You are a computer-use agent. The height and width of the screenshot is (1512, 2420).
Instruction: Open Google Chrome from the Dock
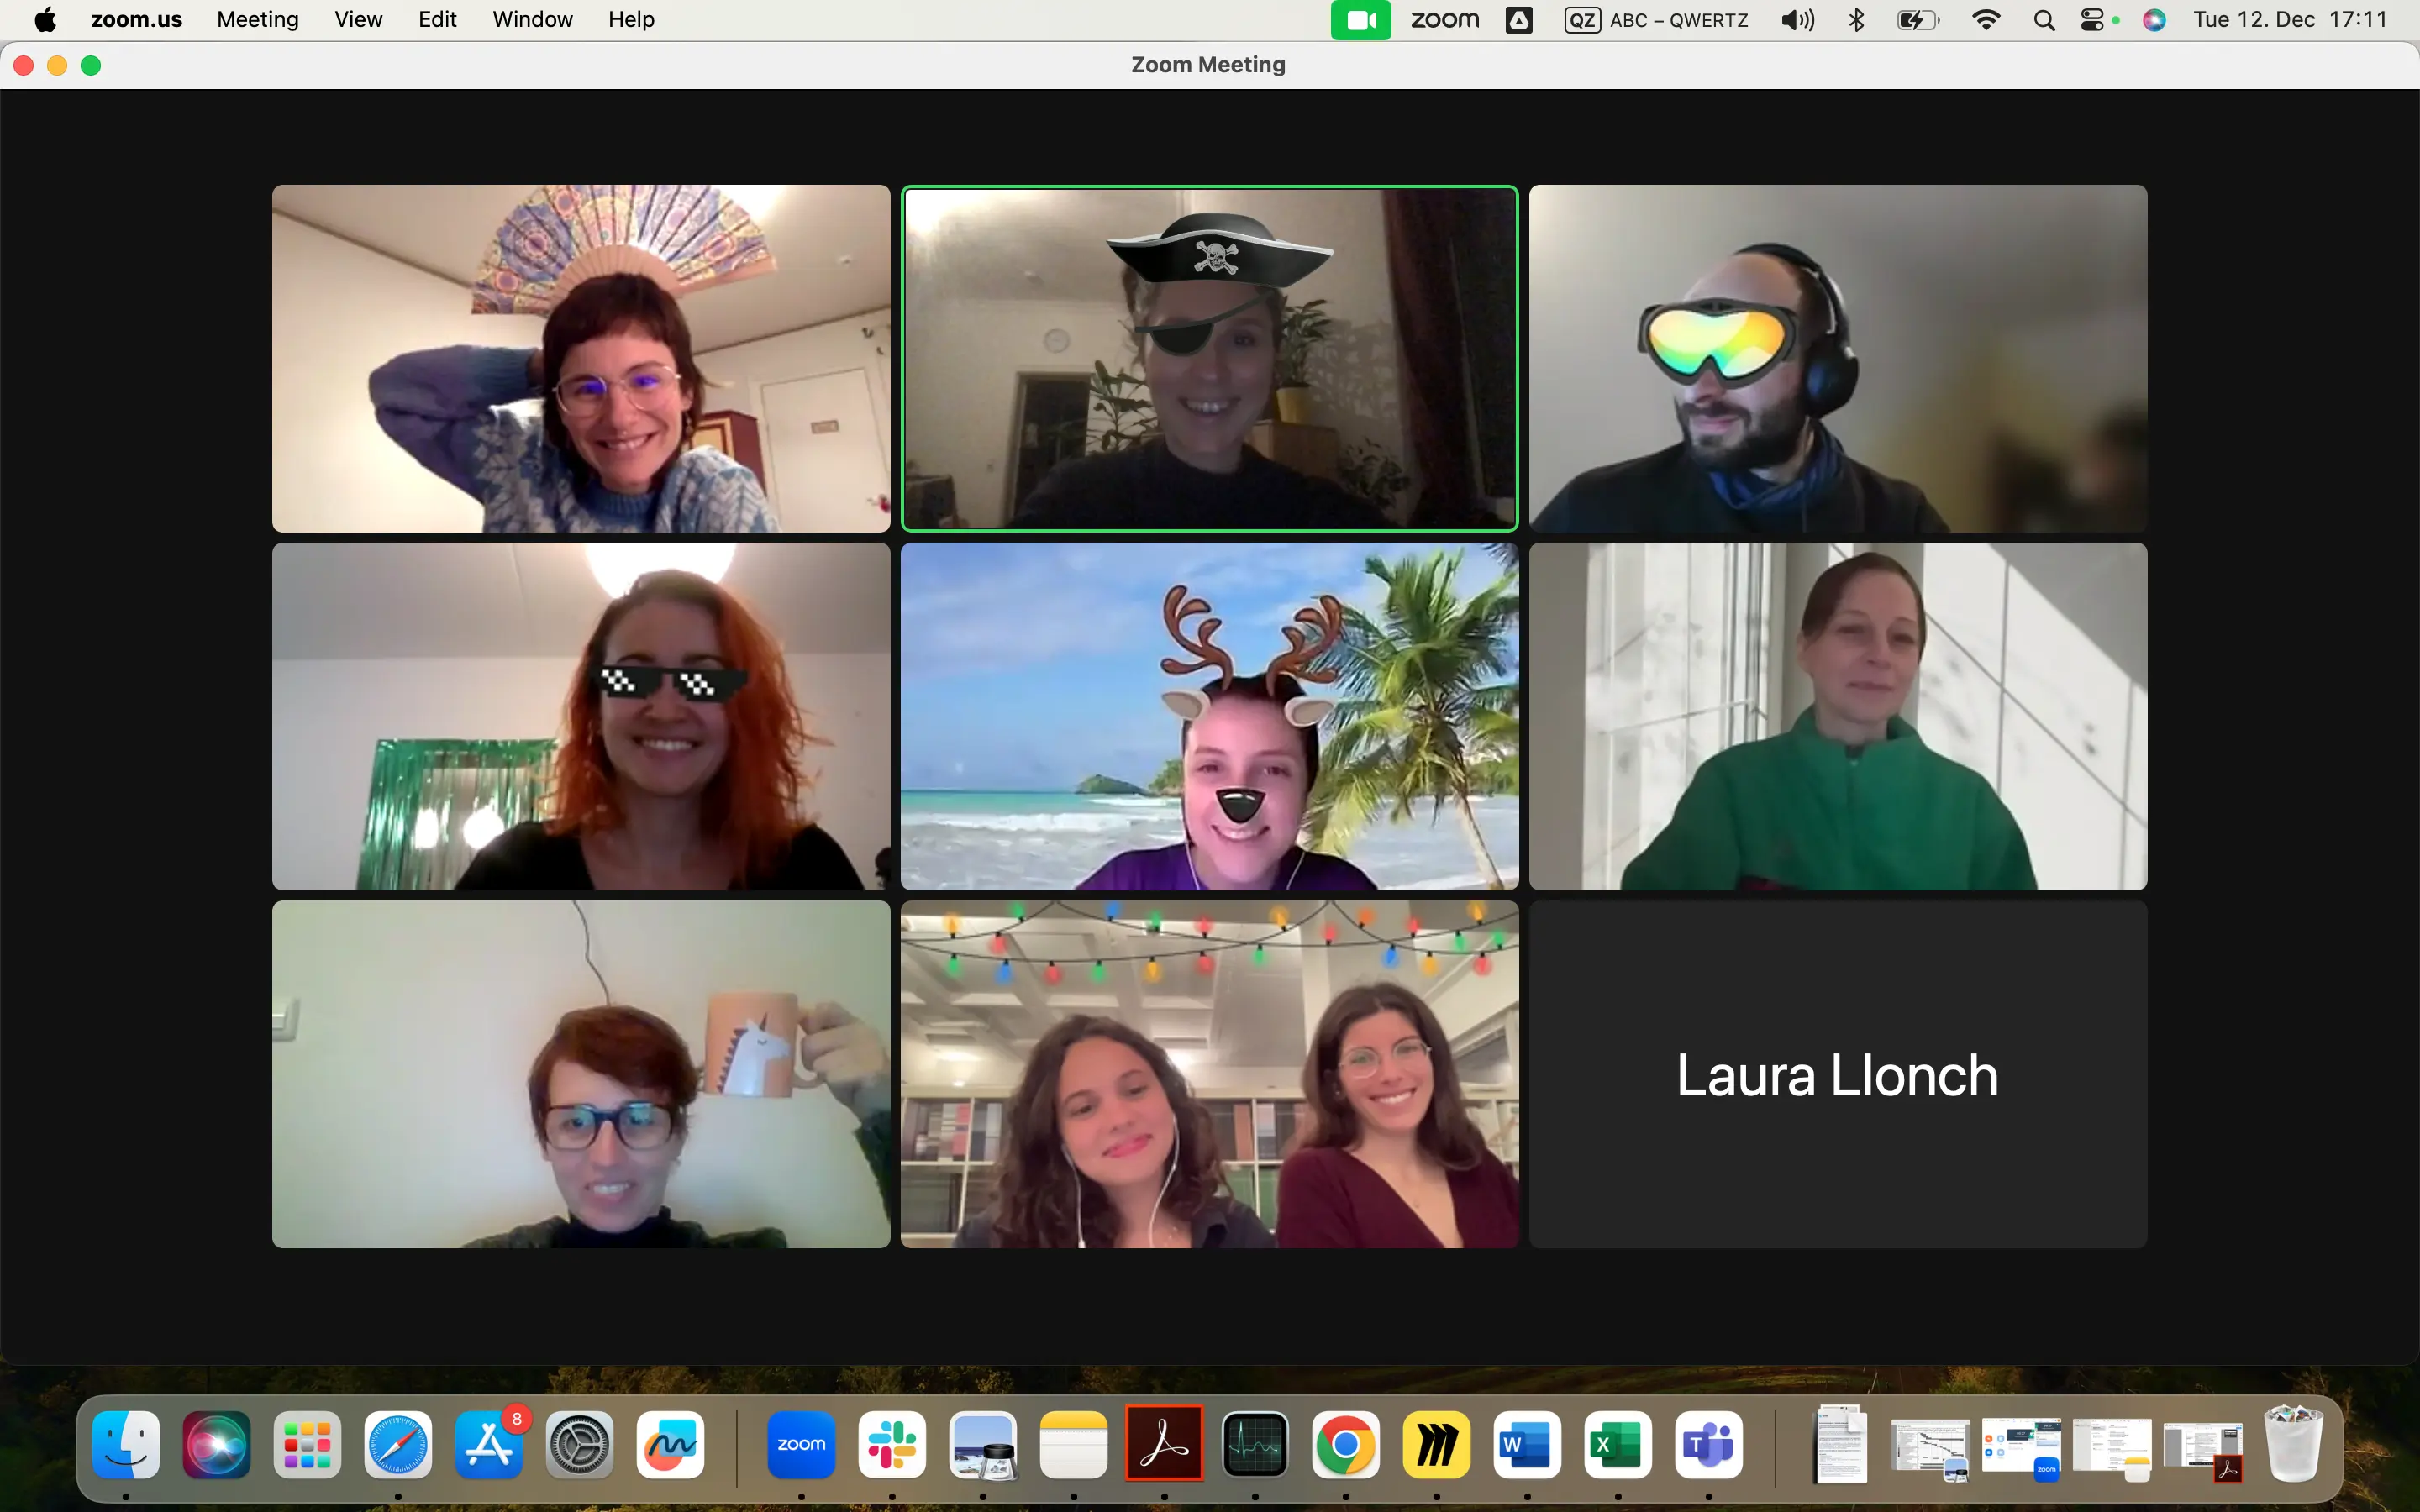click(1345, 1444)
